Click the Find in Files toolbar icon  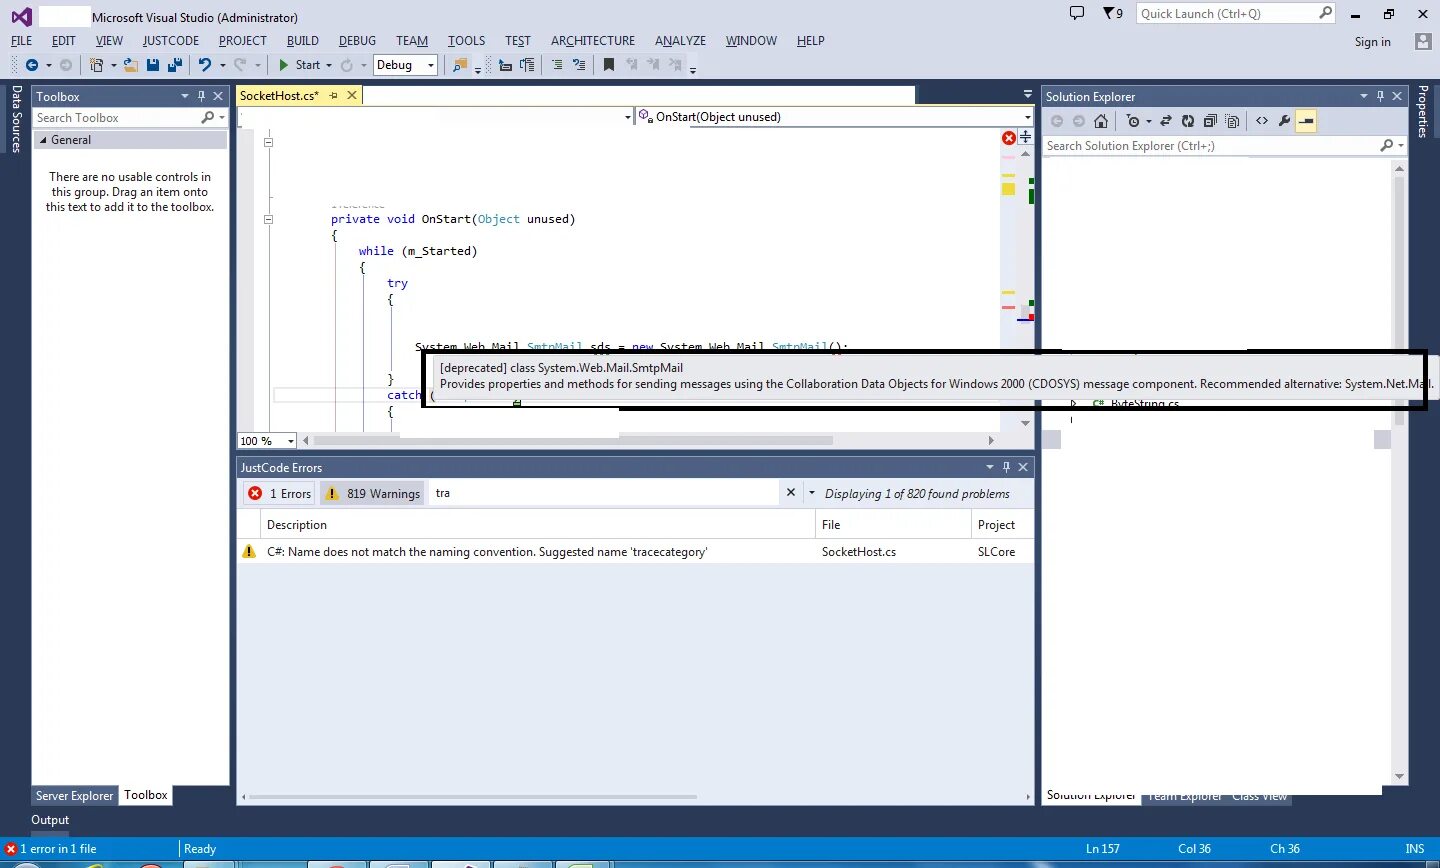(x=460, y=65)
